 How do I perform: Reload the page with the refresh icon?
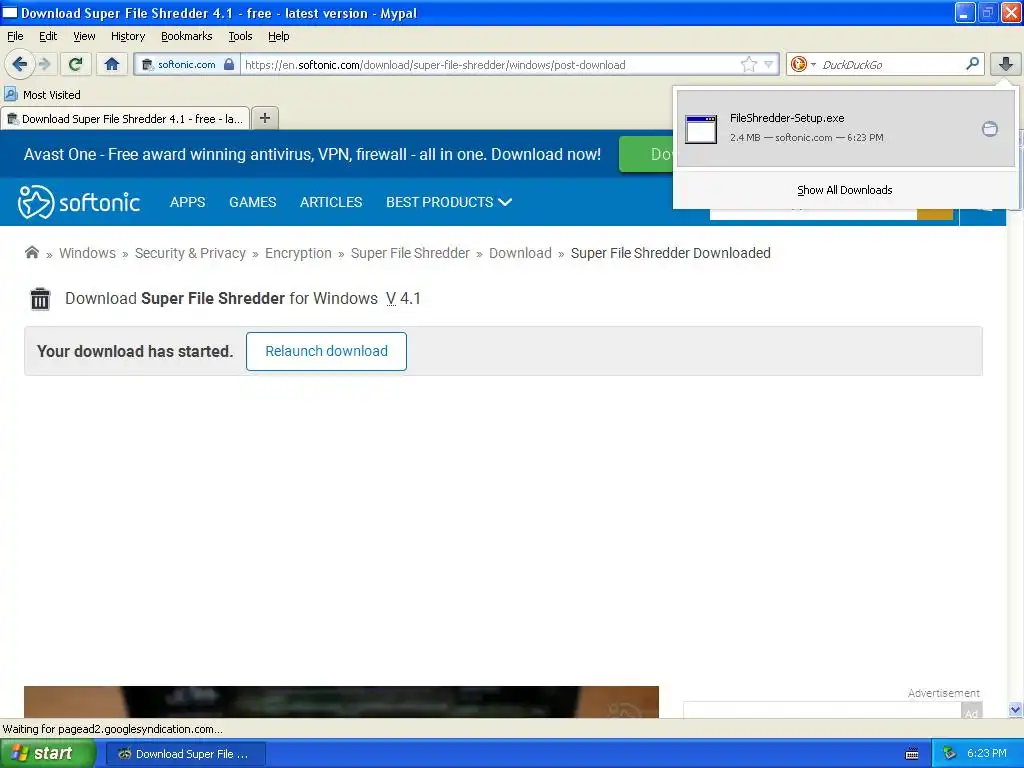pos(75,64)
